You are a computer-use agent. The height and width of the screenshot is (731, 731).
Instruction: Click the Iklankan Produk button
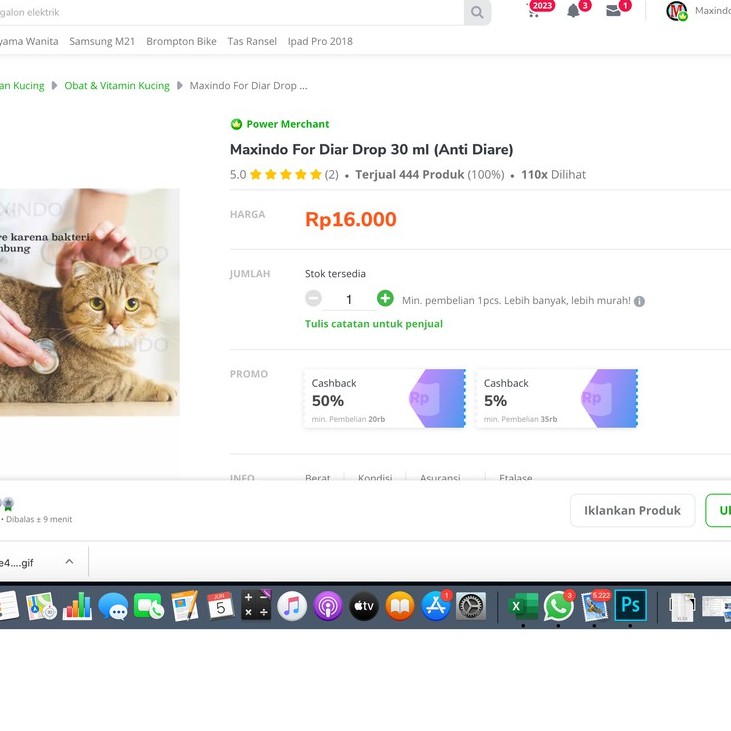pyautogui.click(x=632, y=510)
